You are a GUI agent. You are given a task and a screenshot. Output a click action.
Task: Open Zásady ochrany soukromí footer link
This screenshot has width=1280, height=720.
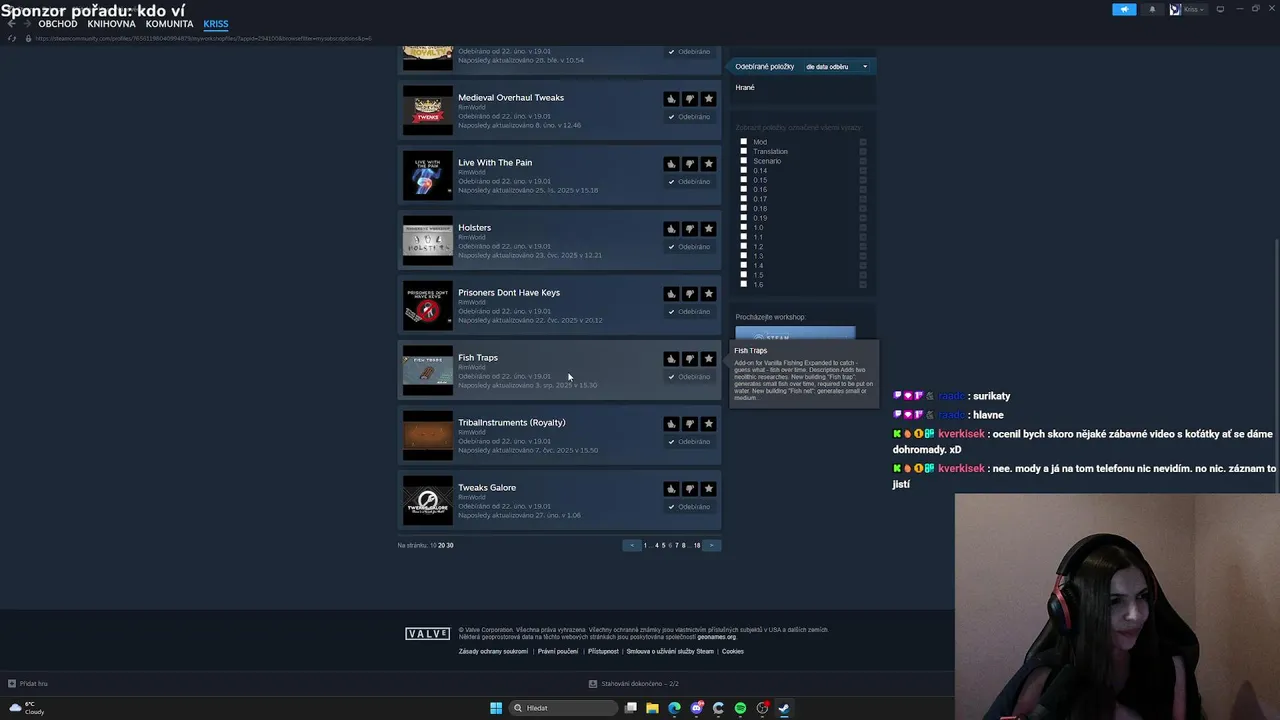pos(493,651)
